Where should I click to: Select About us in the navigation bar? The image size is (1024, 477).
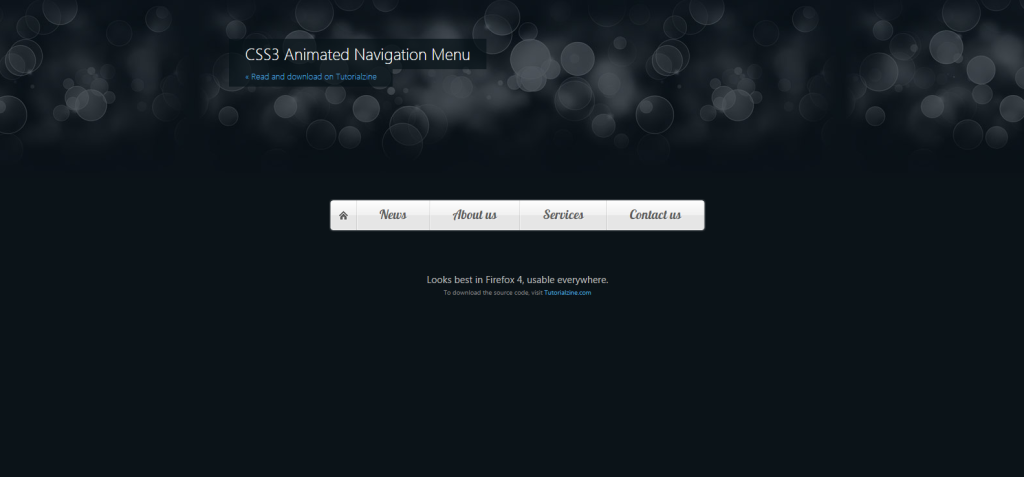[x=475, y=215]
